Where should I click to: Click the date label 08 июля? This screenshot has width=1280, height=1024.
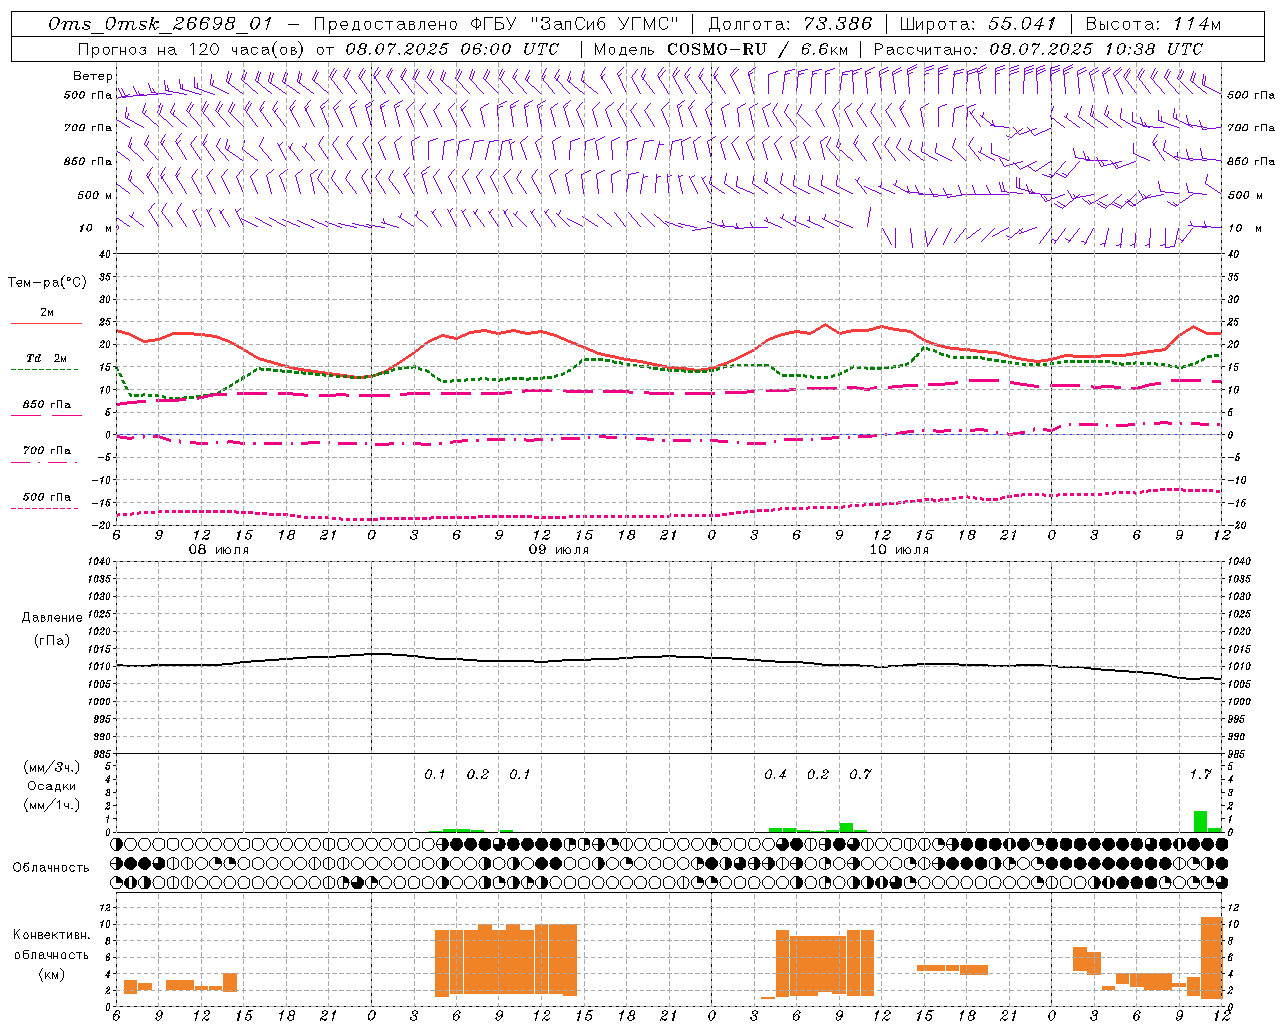[219, 550]
